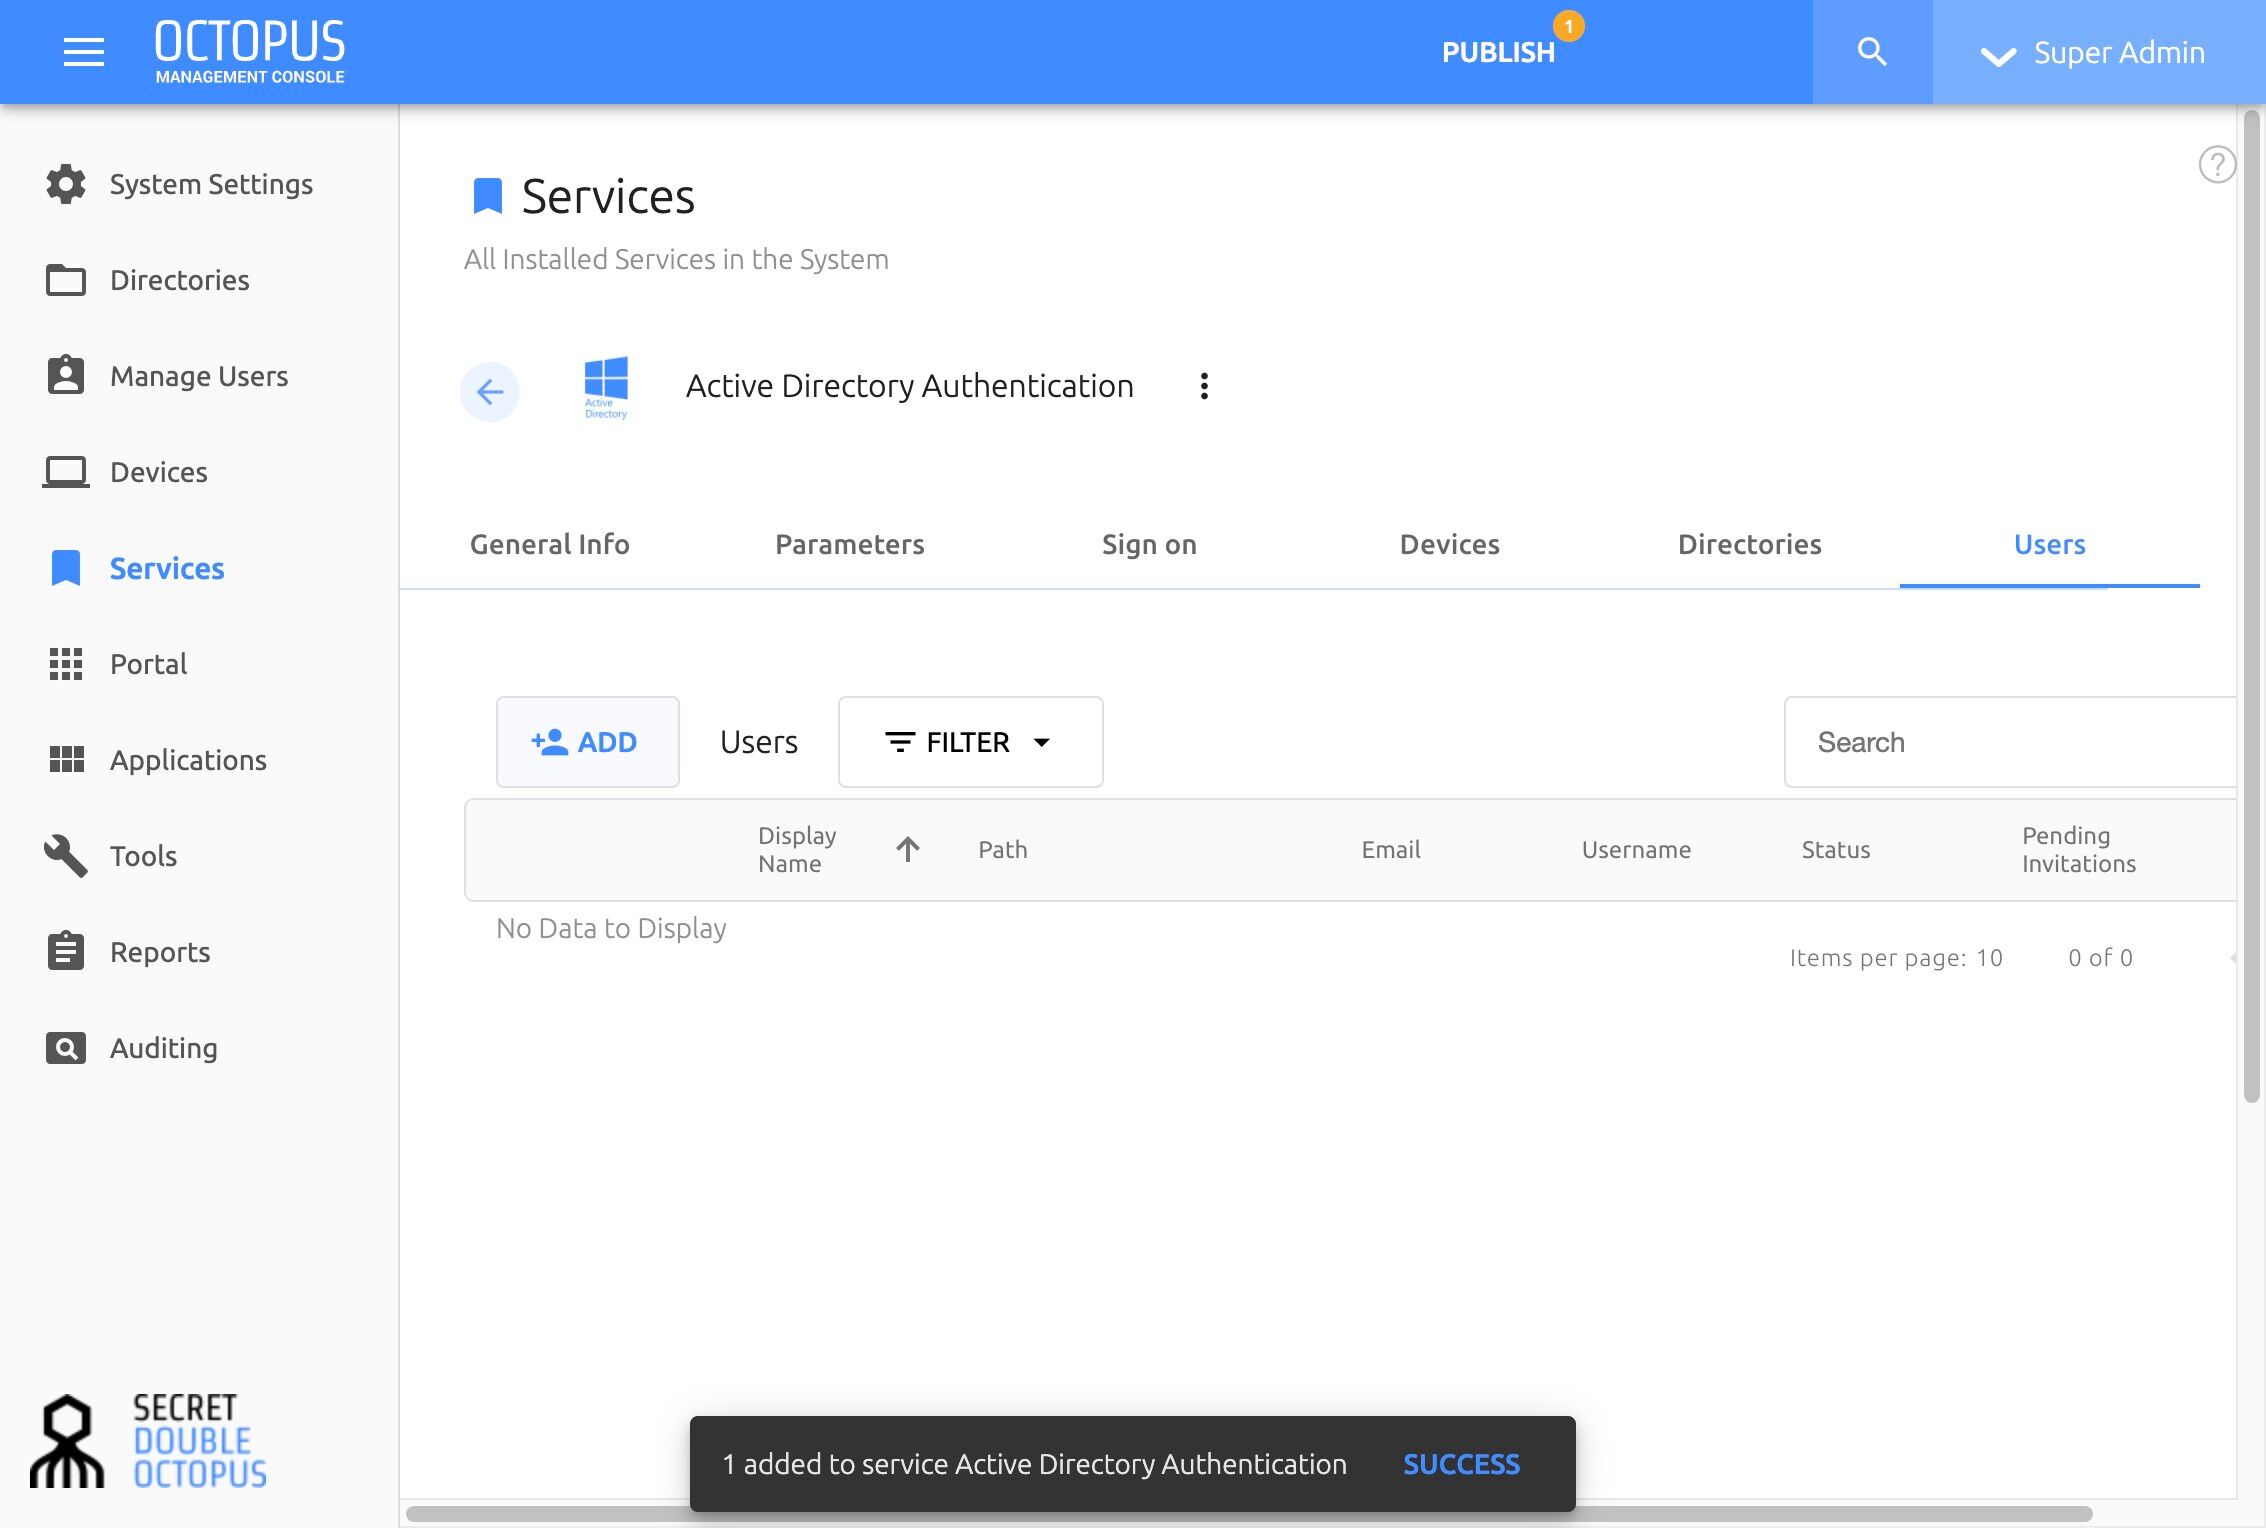Image resolution: width=2266 pixels, height=1528 pixels.
Task: Open the Auditing section
Action: coord(164,1048)
